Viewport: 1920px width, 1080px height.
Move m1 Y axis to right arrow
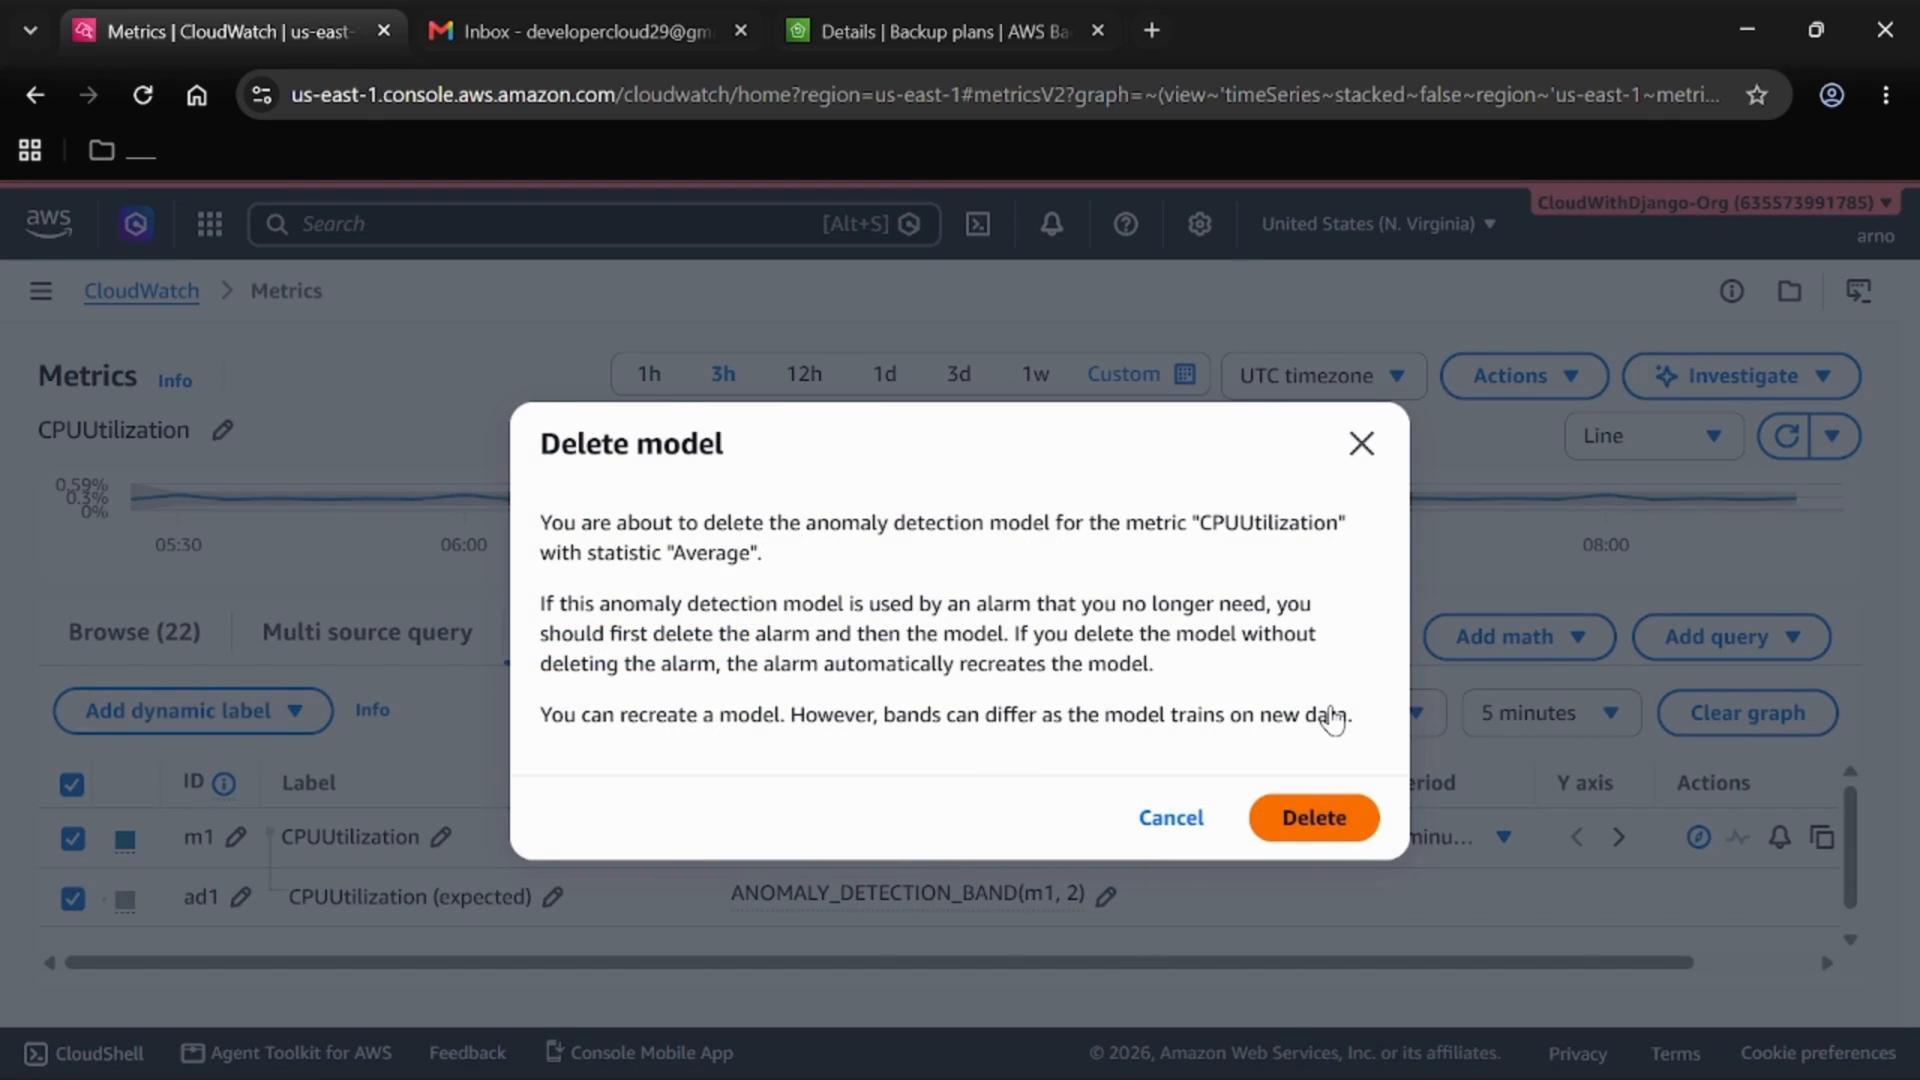coord(1618,837)
